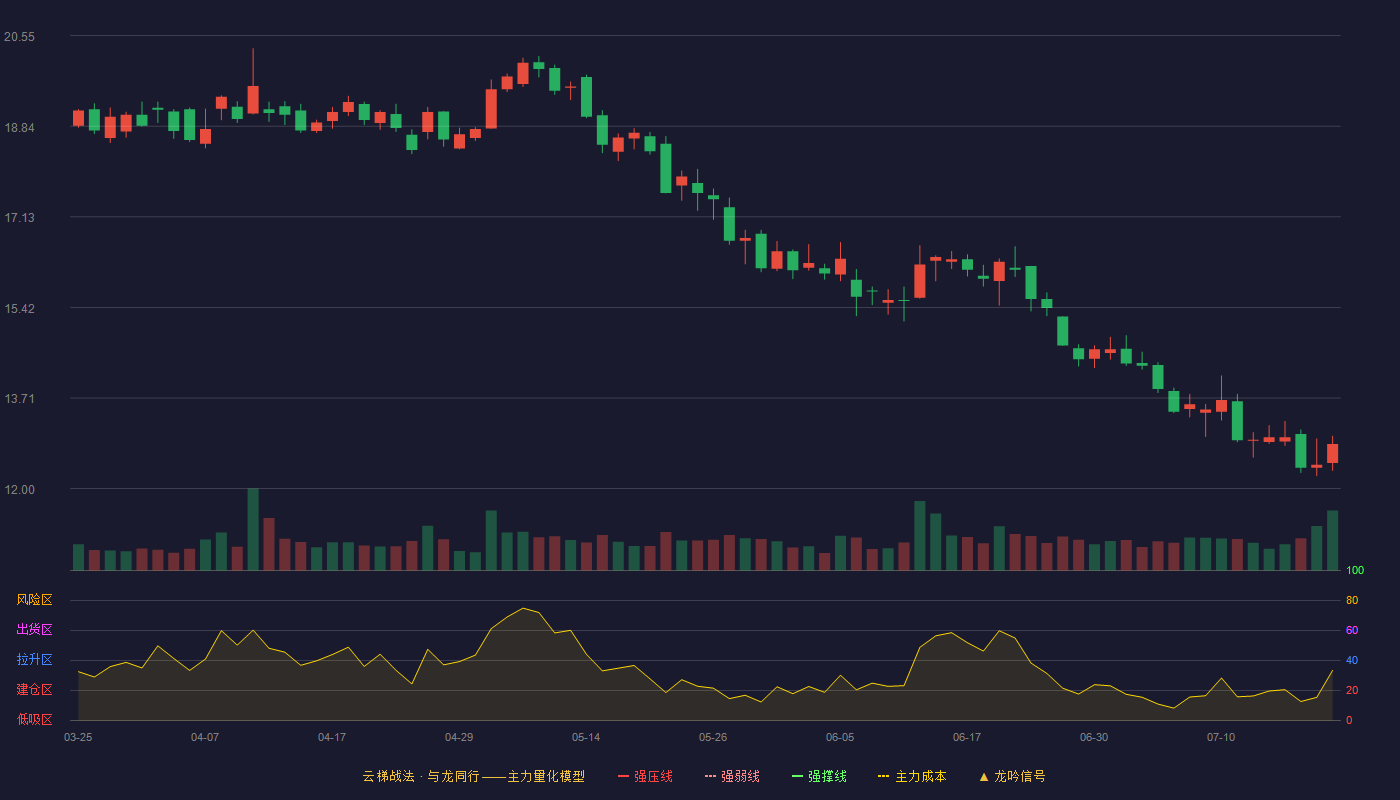Click the 风险区 zone label

pyautogui.click(x=34, y=600)
